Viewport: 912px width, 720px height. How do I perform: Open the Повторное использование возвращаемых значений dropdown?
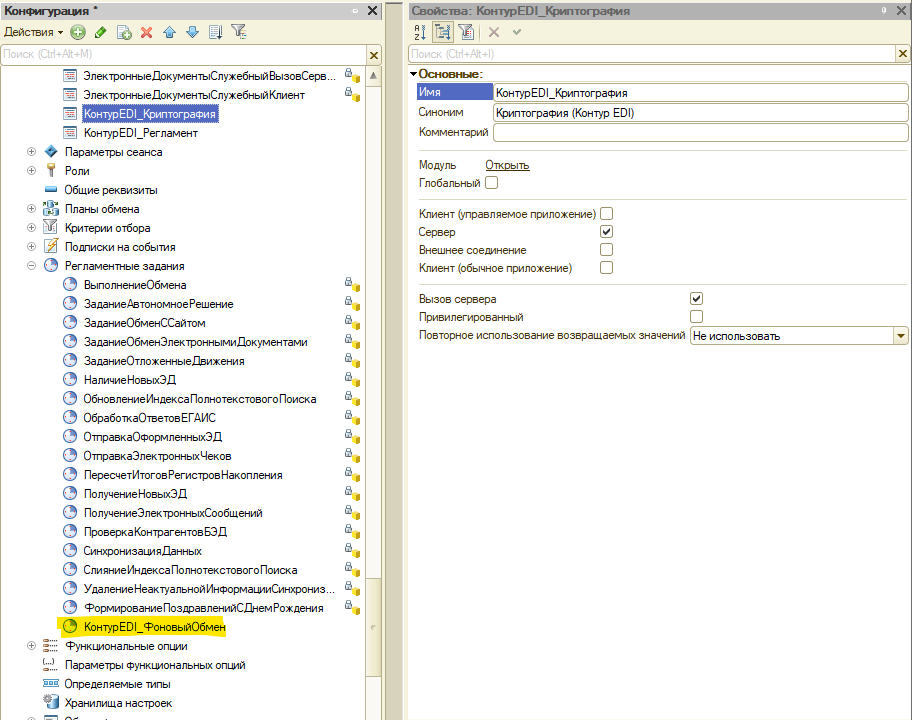coord(901,336)
